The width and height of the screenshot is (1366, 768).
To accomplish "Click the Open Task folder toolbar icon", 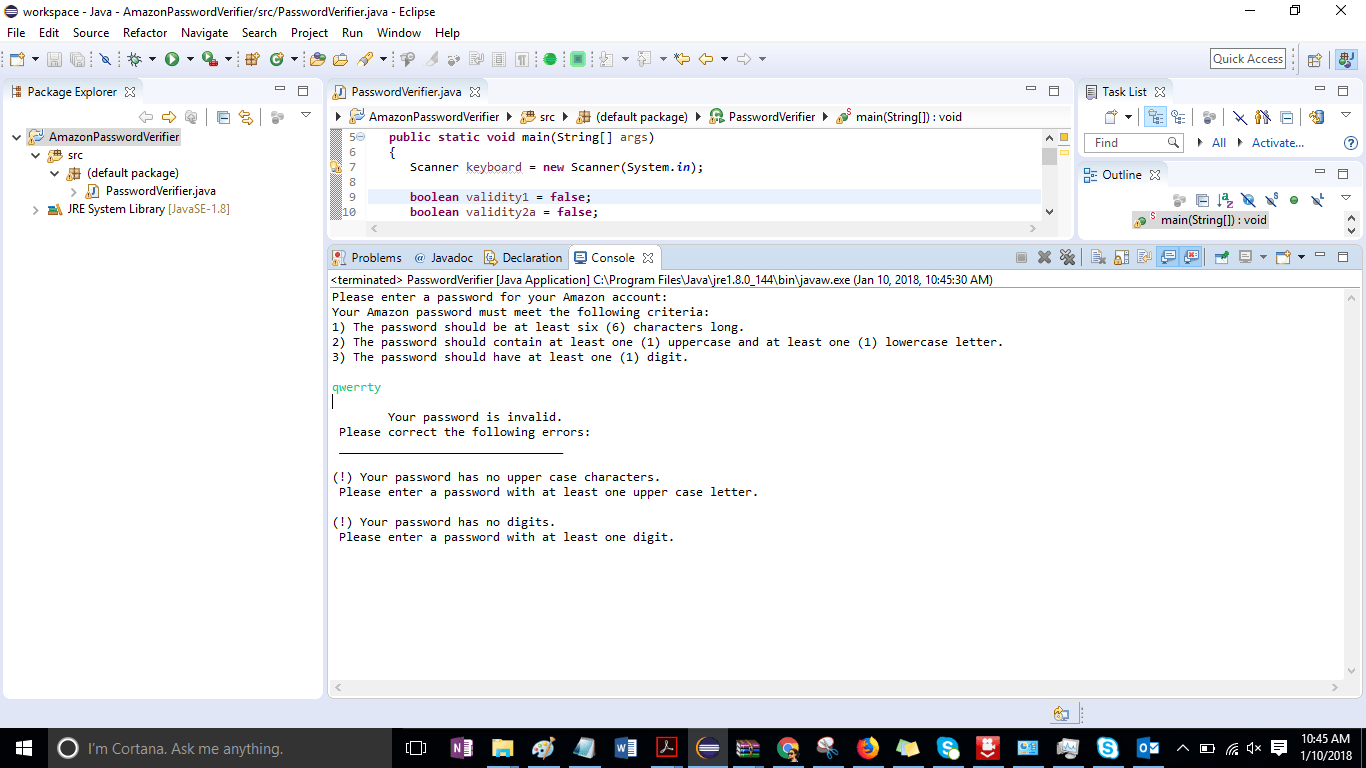I will 341,60.
